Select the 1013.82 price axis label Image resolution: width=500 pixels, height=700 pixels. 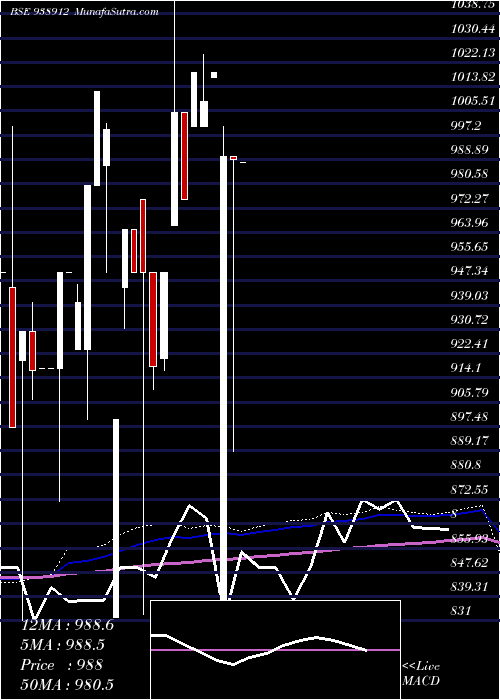tap(473, 77)
